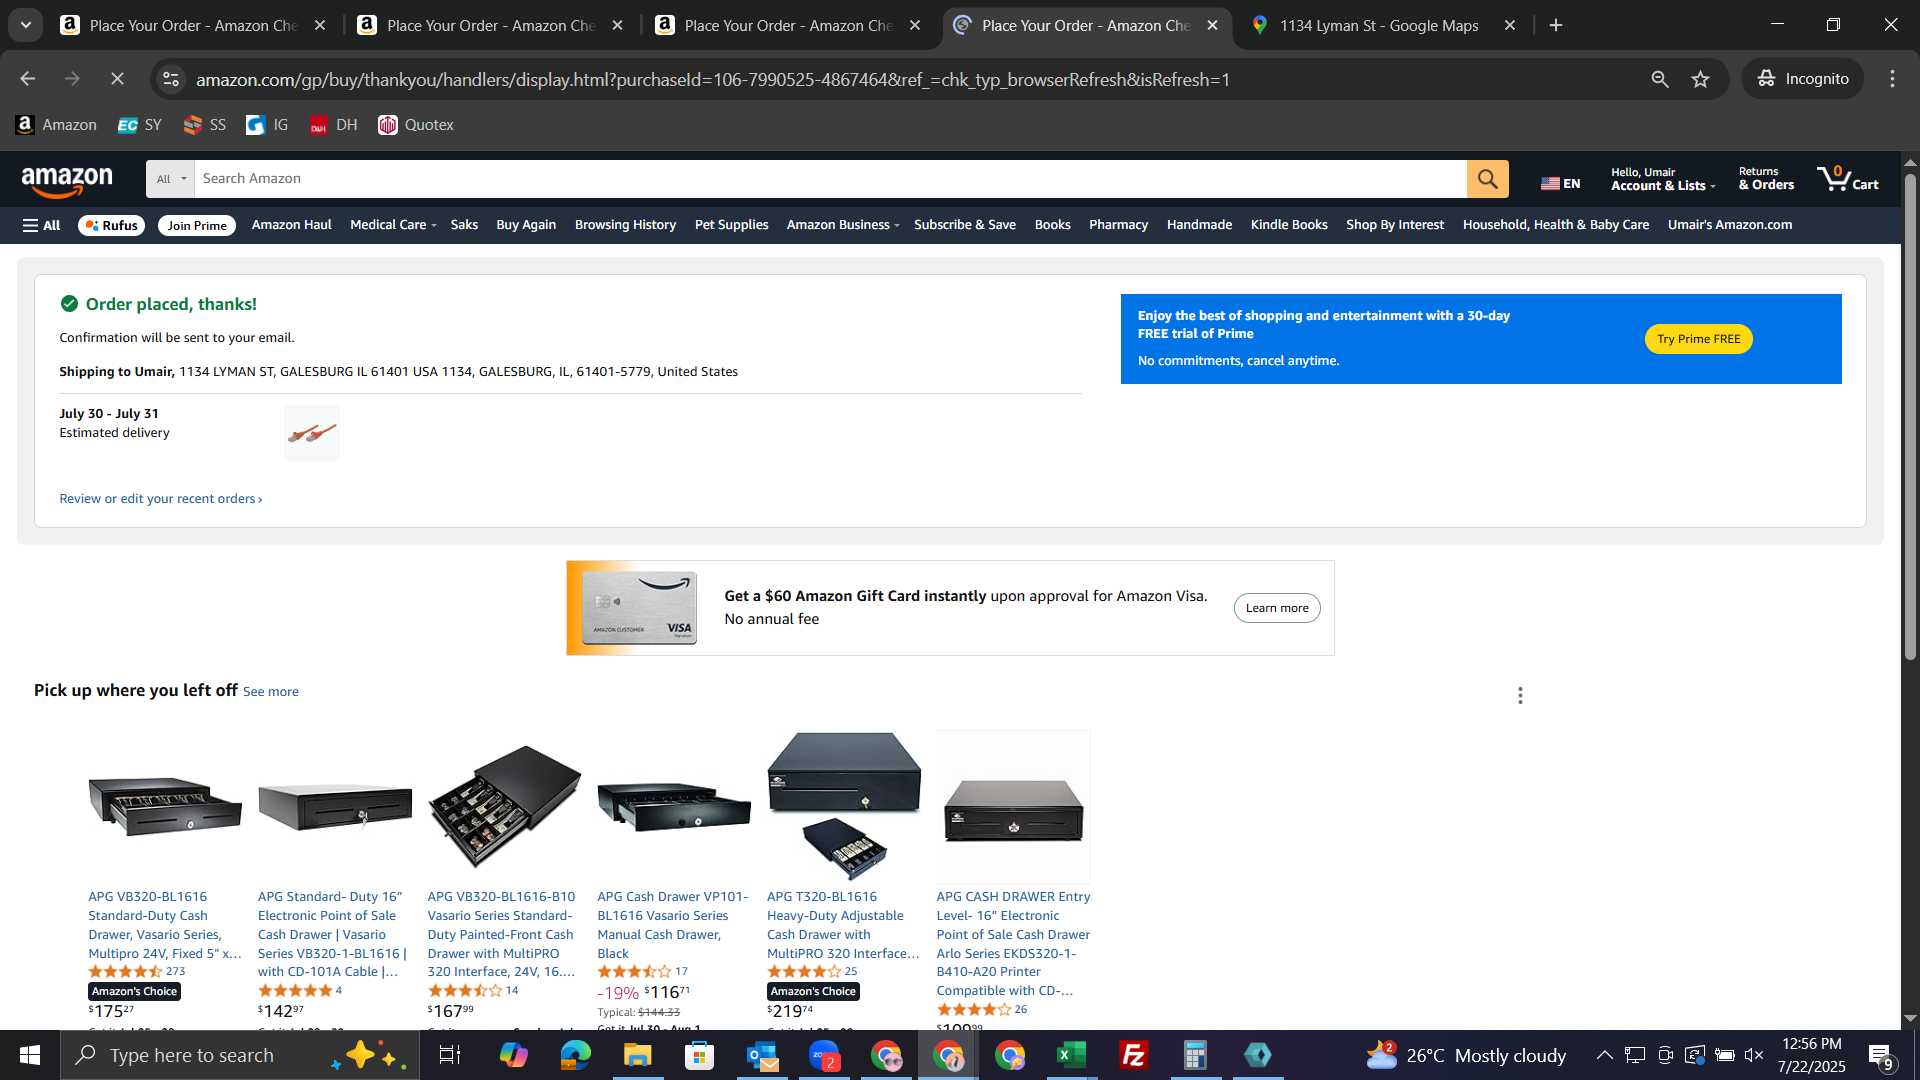Open the EN language selector
This screenshot has width=1920, height=1080.
[1560, 183]
